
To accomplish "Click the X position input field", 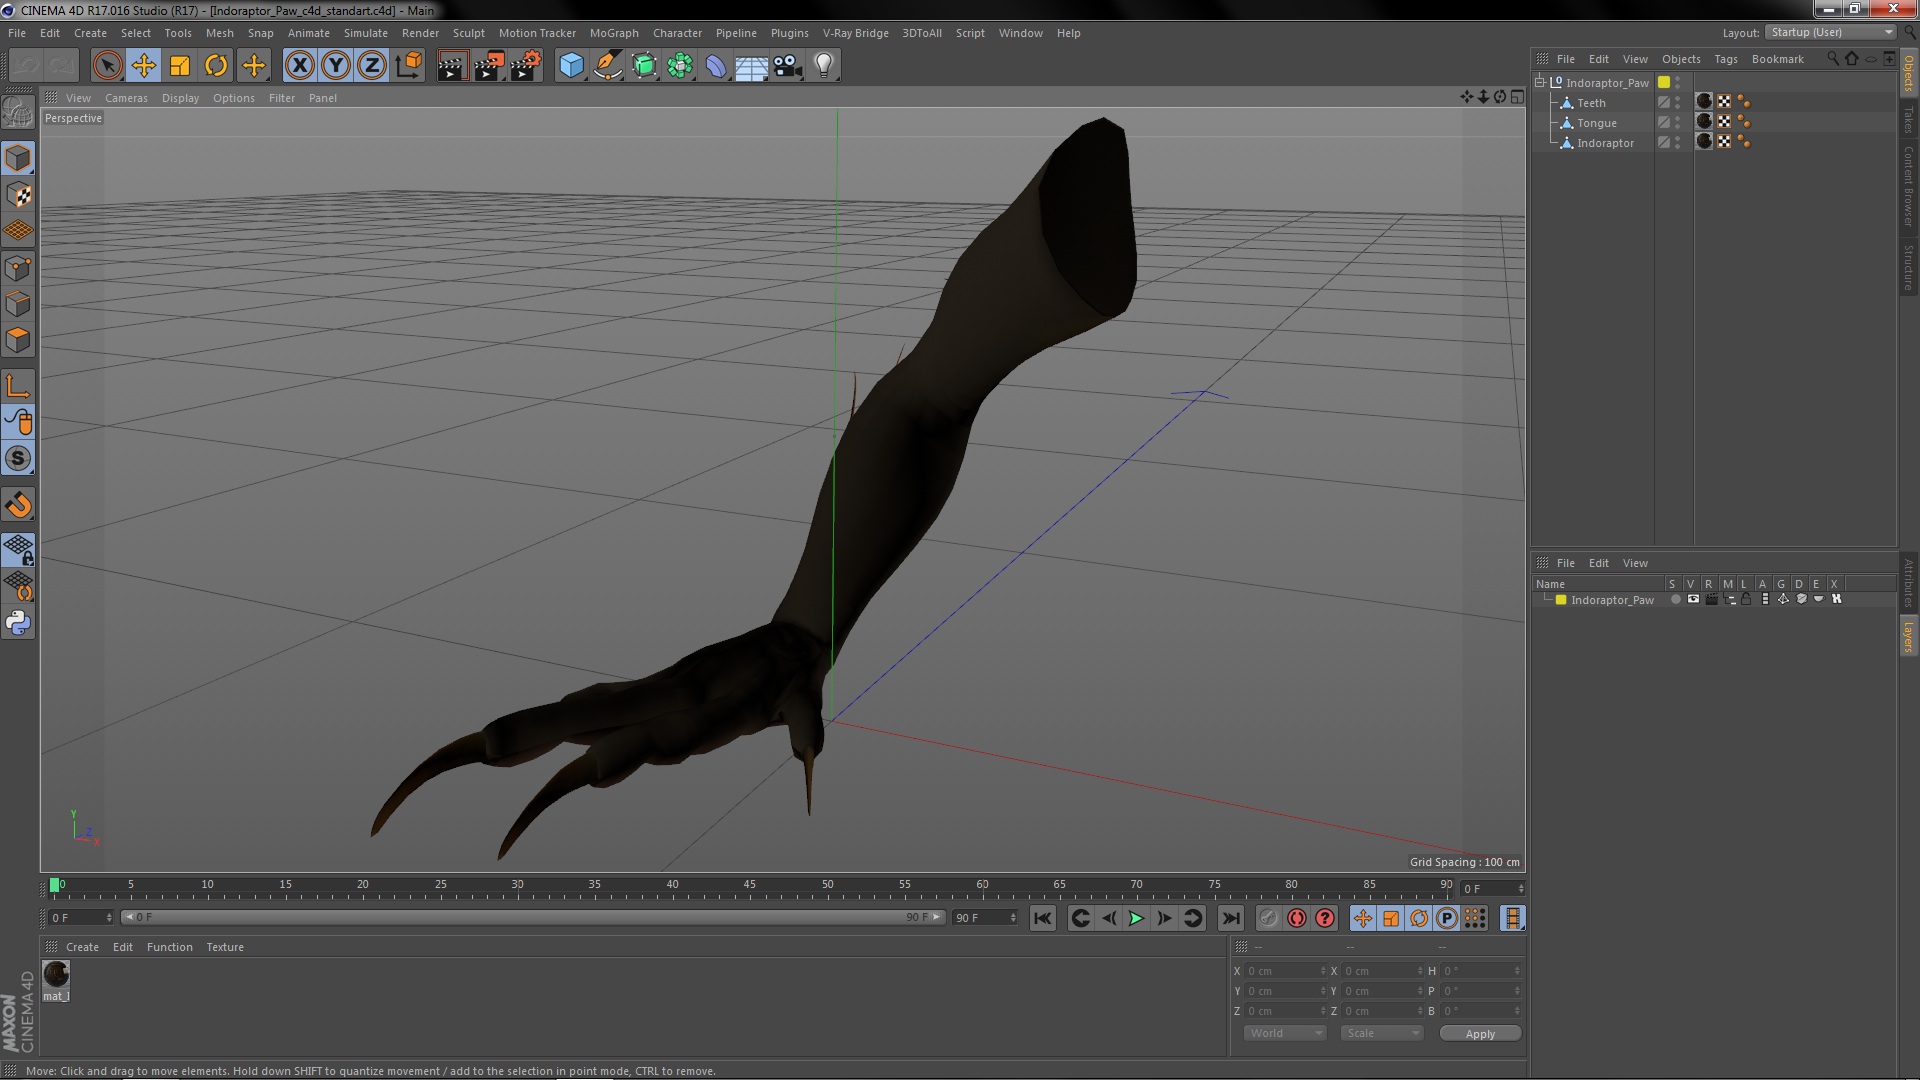I will 1285,971.
